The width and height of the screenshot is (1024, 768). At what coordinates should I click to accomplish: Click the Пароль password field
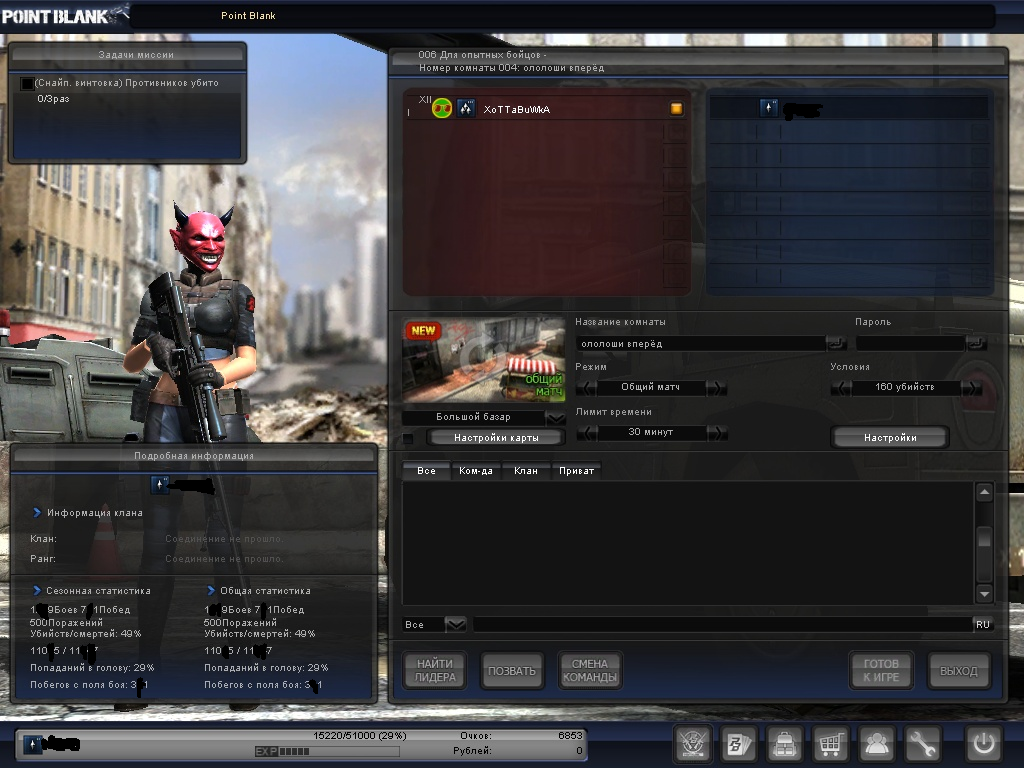coord(910,344)
